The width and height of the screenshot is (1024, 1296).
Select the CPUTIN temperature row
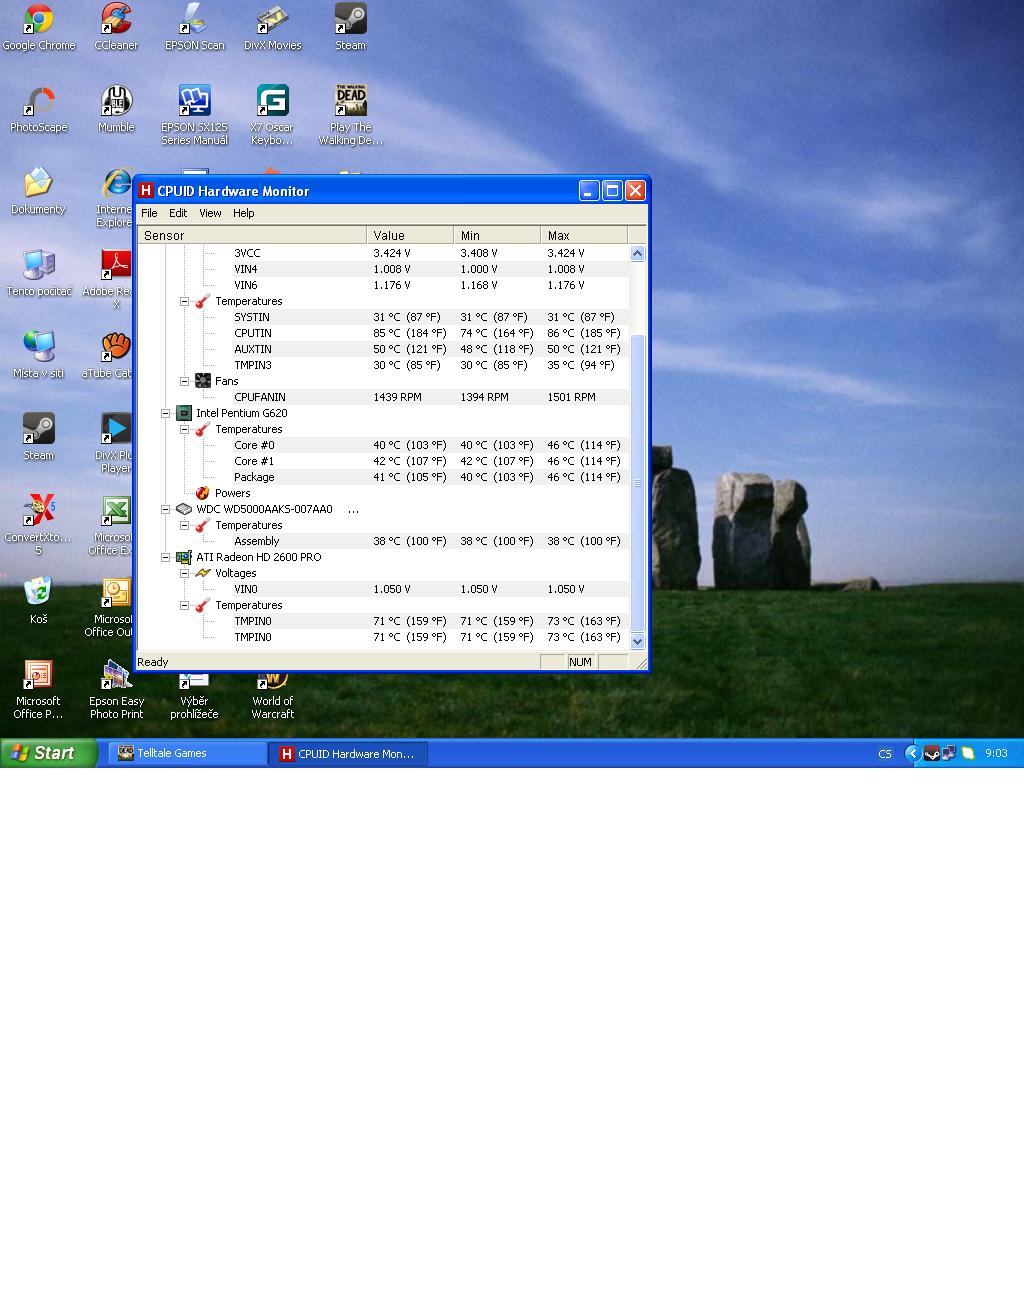coord(383,333)
